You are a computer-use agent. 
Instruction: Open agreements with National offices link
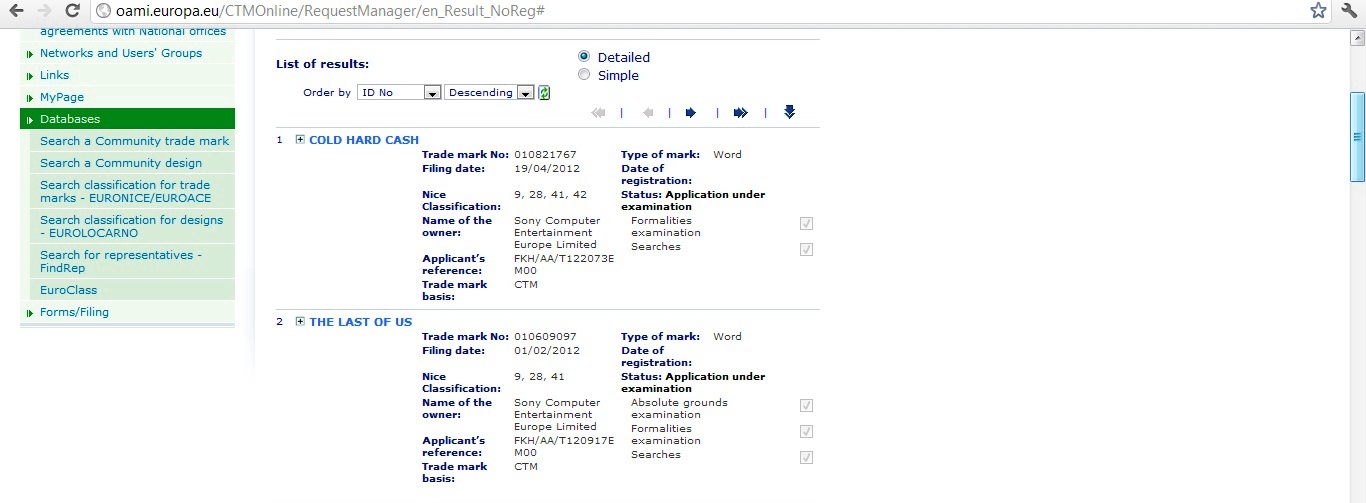pyautogui.click(x=133, y=32)
